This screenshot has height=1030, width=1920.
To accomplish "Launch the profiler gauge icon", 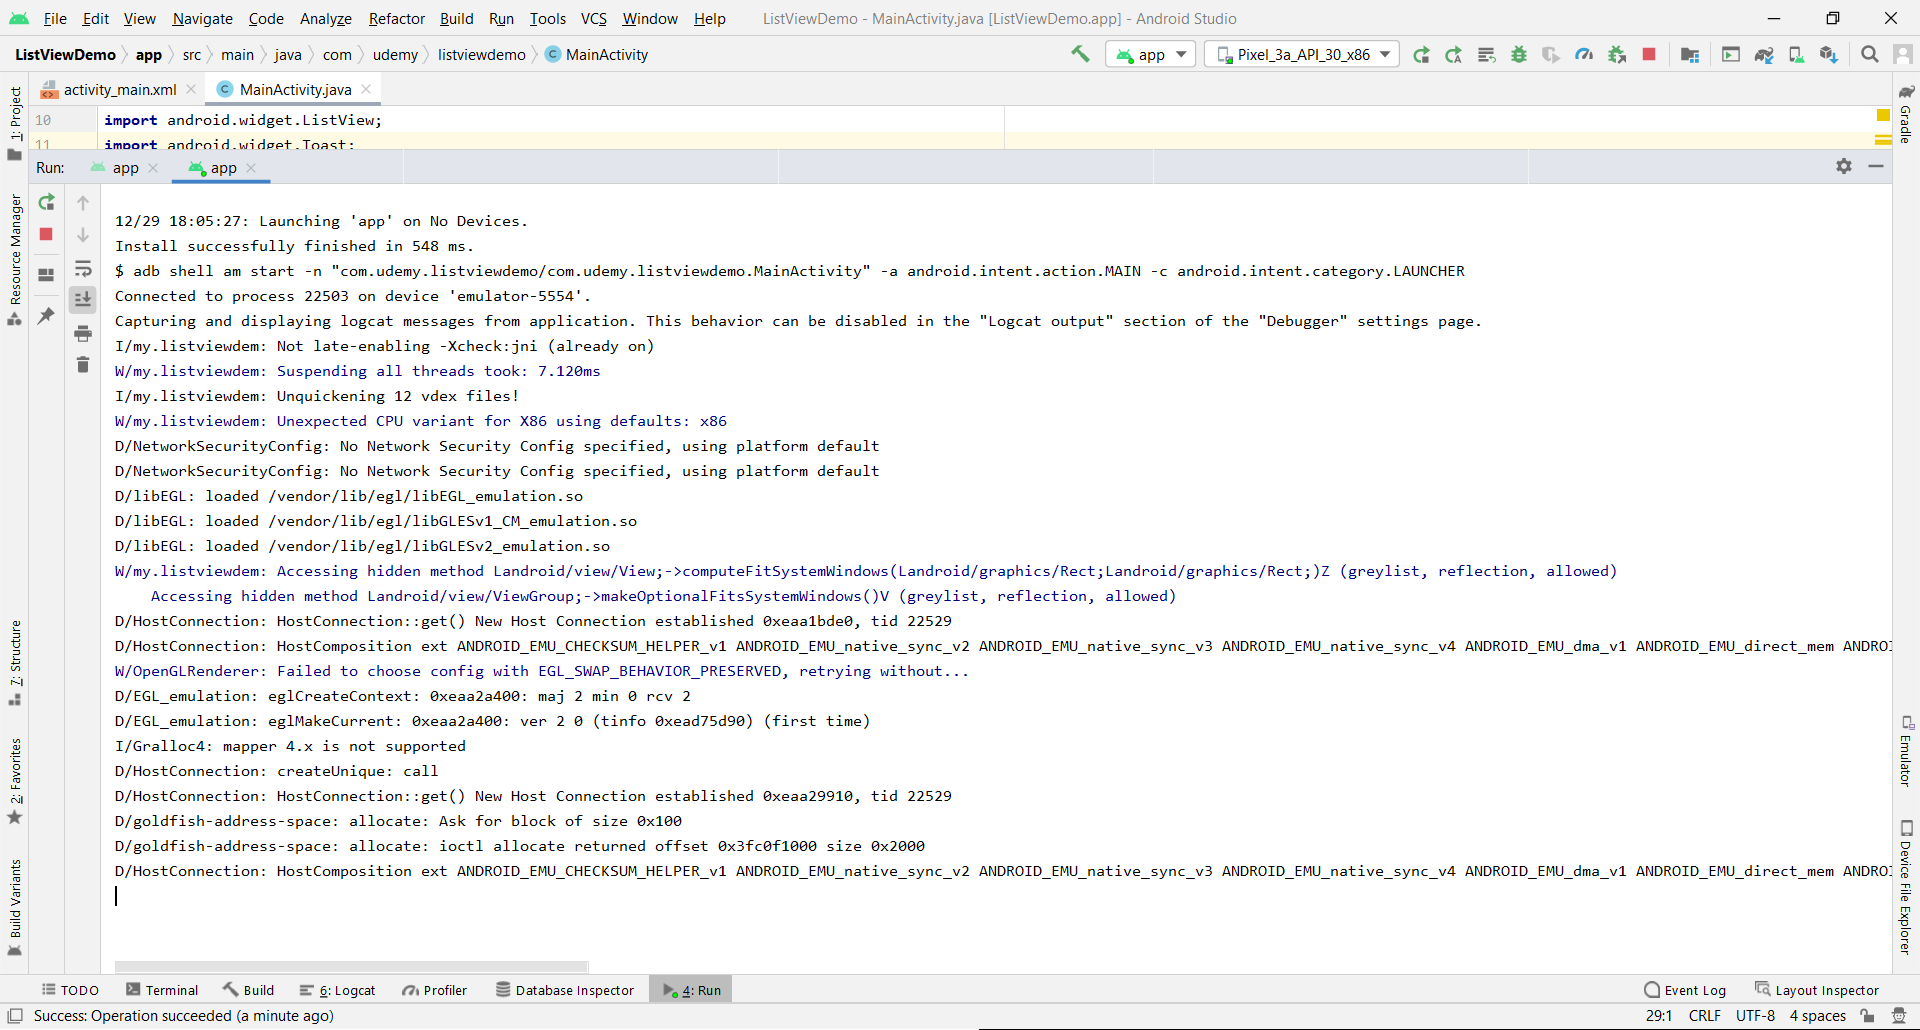I will [1584, 54].
